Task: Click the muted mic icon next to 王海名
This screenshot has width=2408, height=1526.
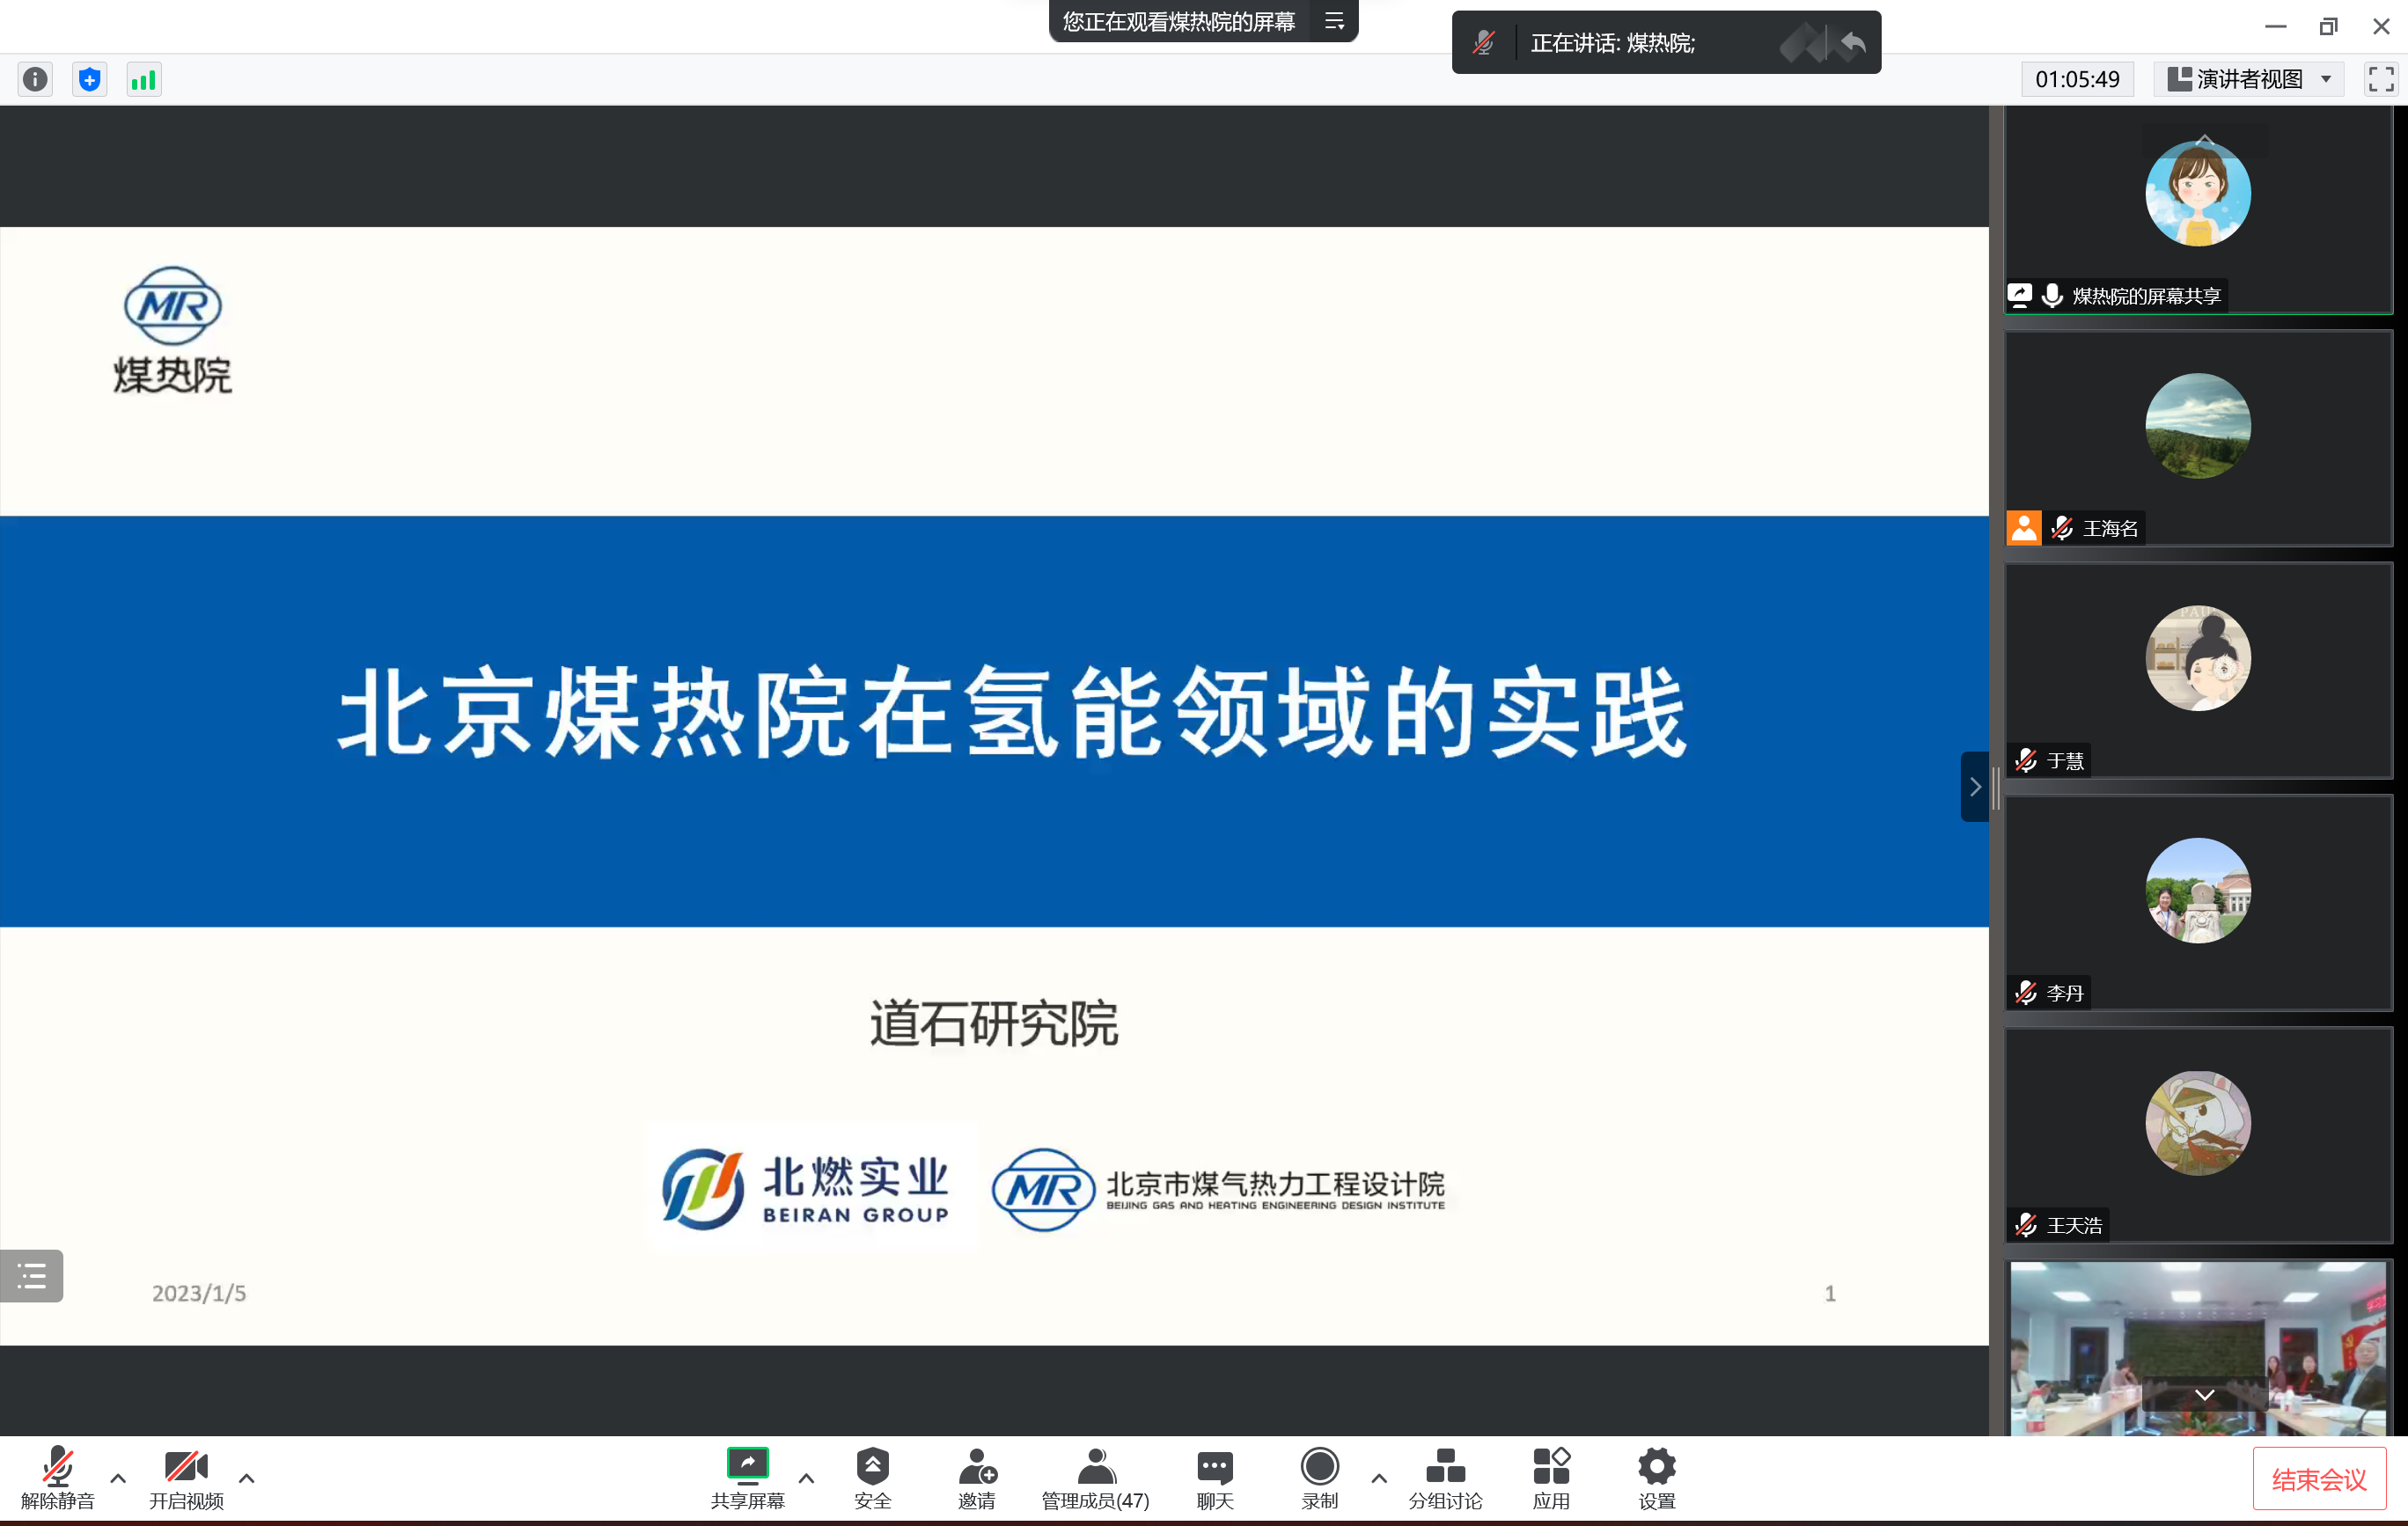Action: pyautogui.click(x=2061, y=528)
